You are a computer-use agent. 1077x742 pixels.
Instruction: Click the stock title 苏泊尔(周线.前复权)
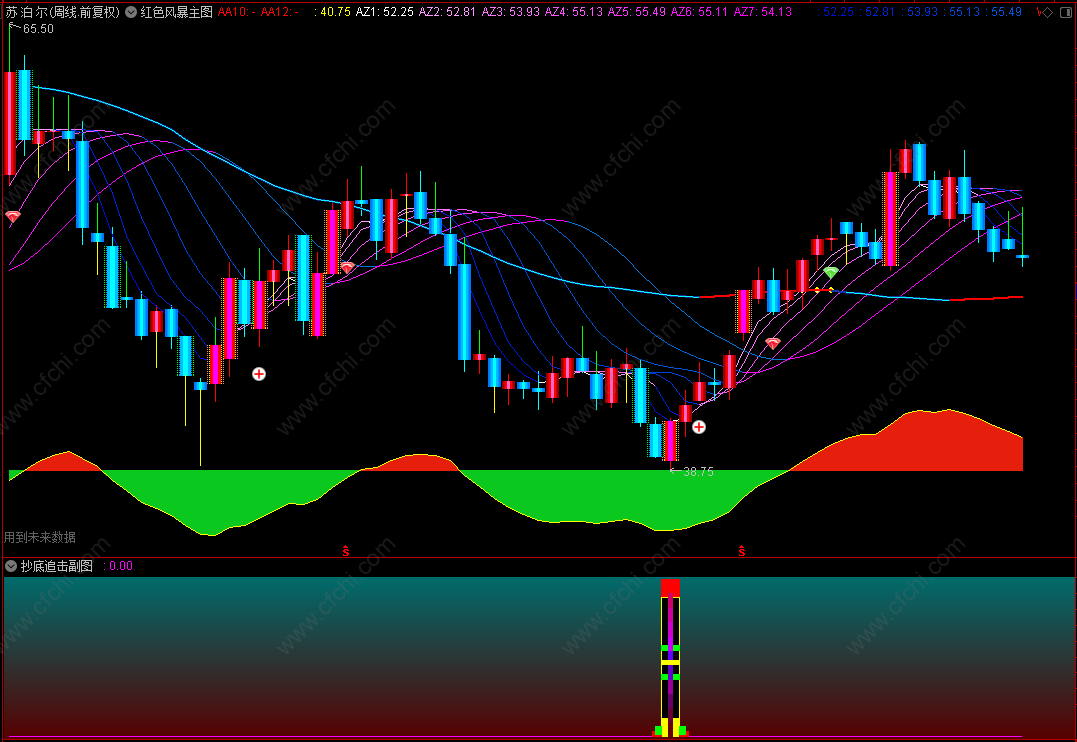click(63, 12)
